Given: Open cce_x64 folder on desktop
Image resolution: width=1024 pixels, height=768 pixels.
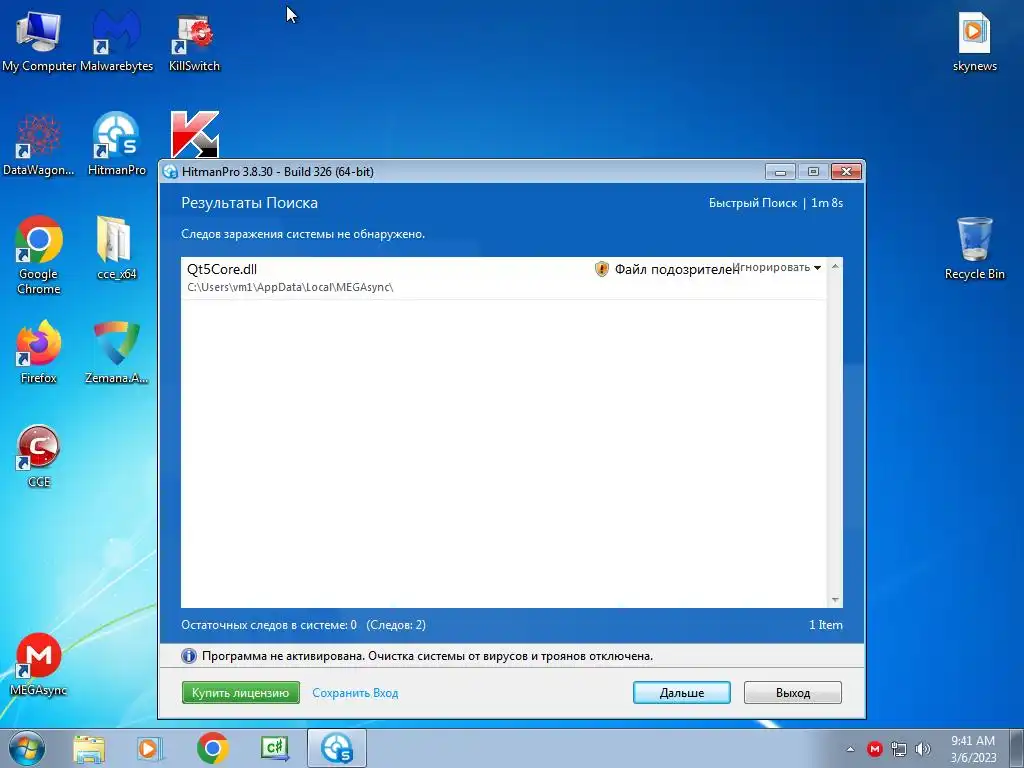Looking at the screenshot, I should click(x=116, y=248).
